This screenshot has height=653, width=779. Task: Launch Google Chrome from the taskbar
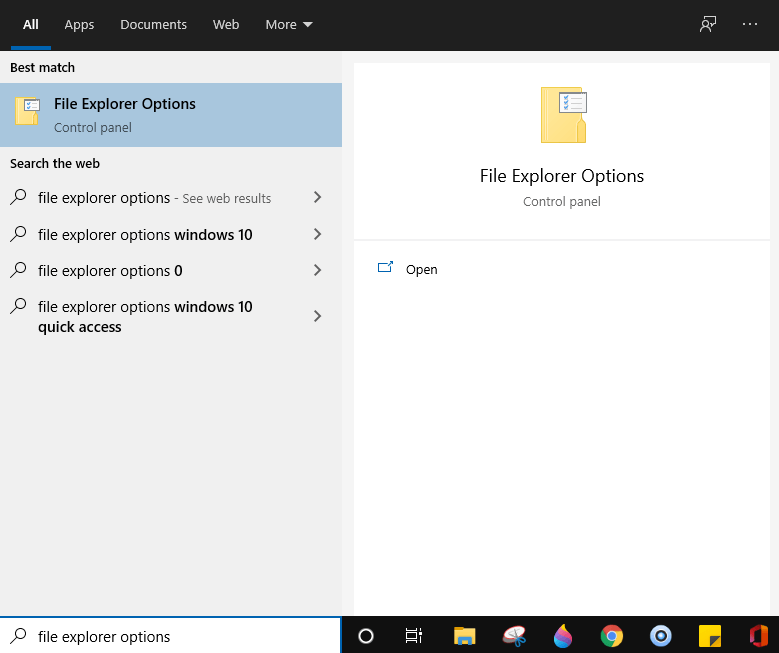612,636
